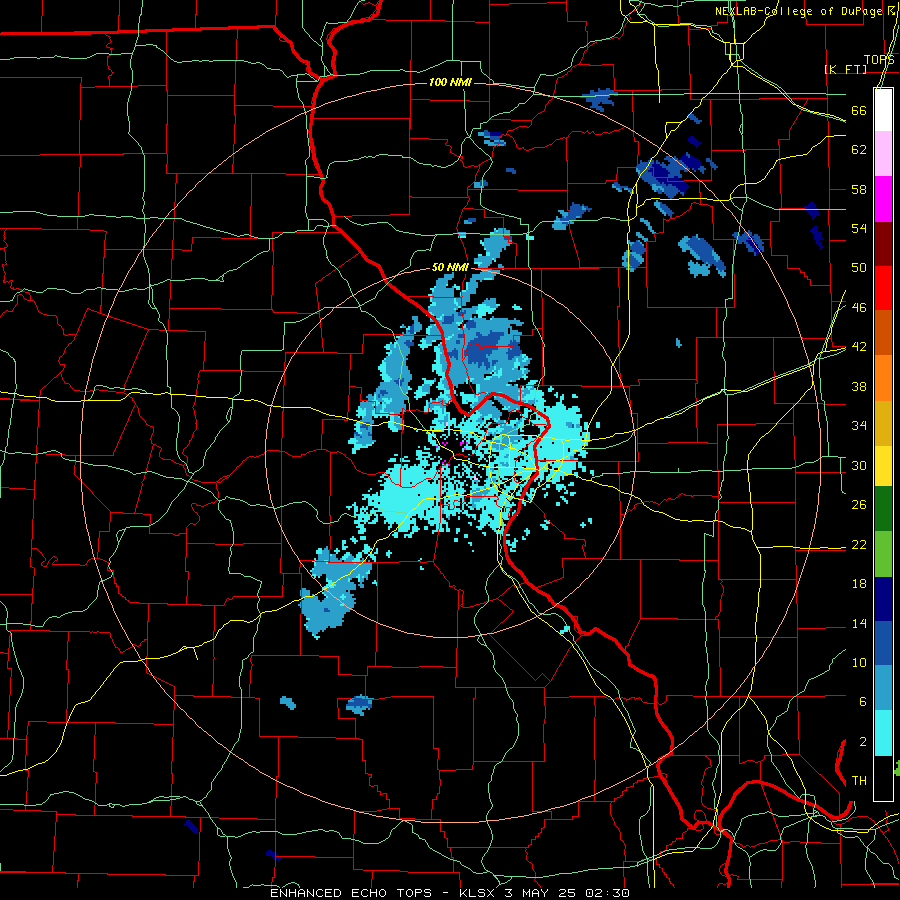The width and height of the screenshot is (900, 900).
Task: Click the bright red legend swatch
Action: (x=883, y=288)
